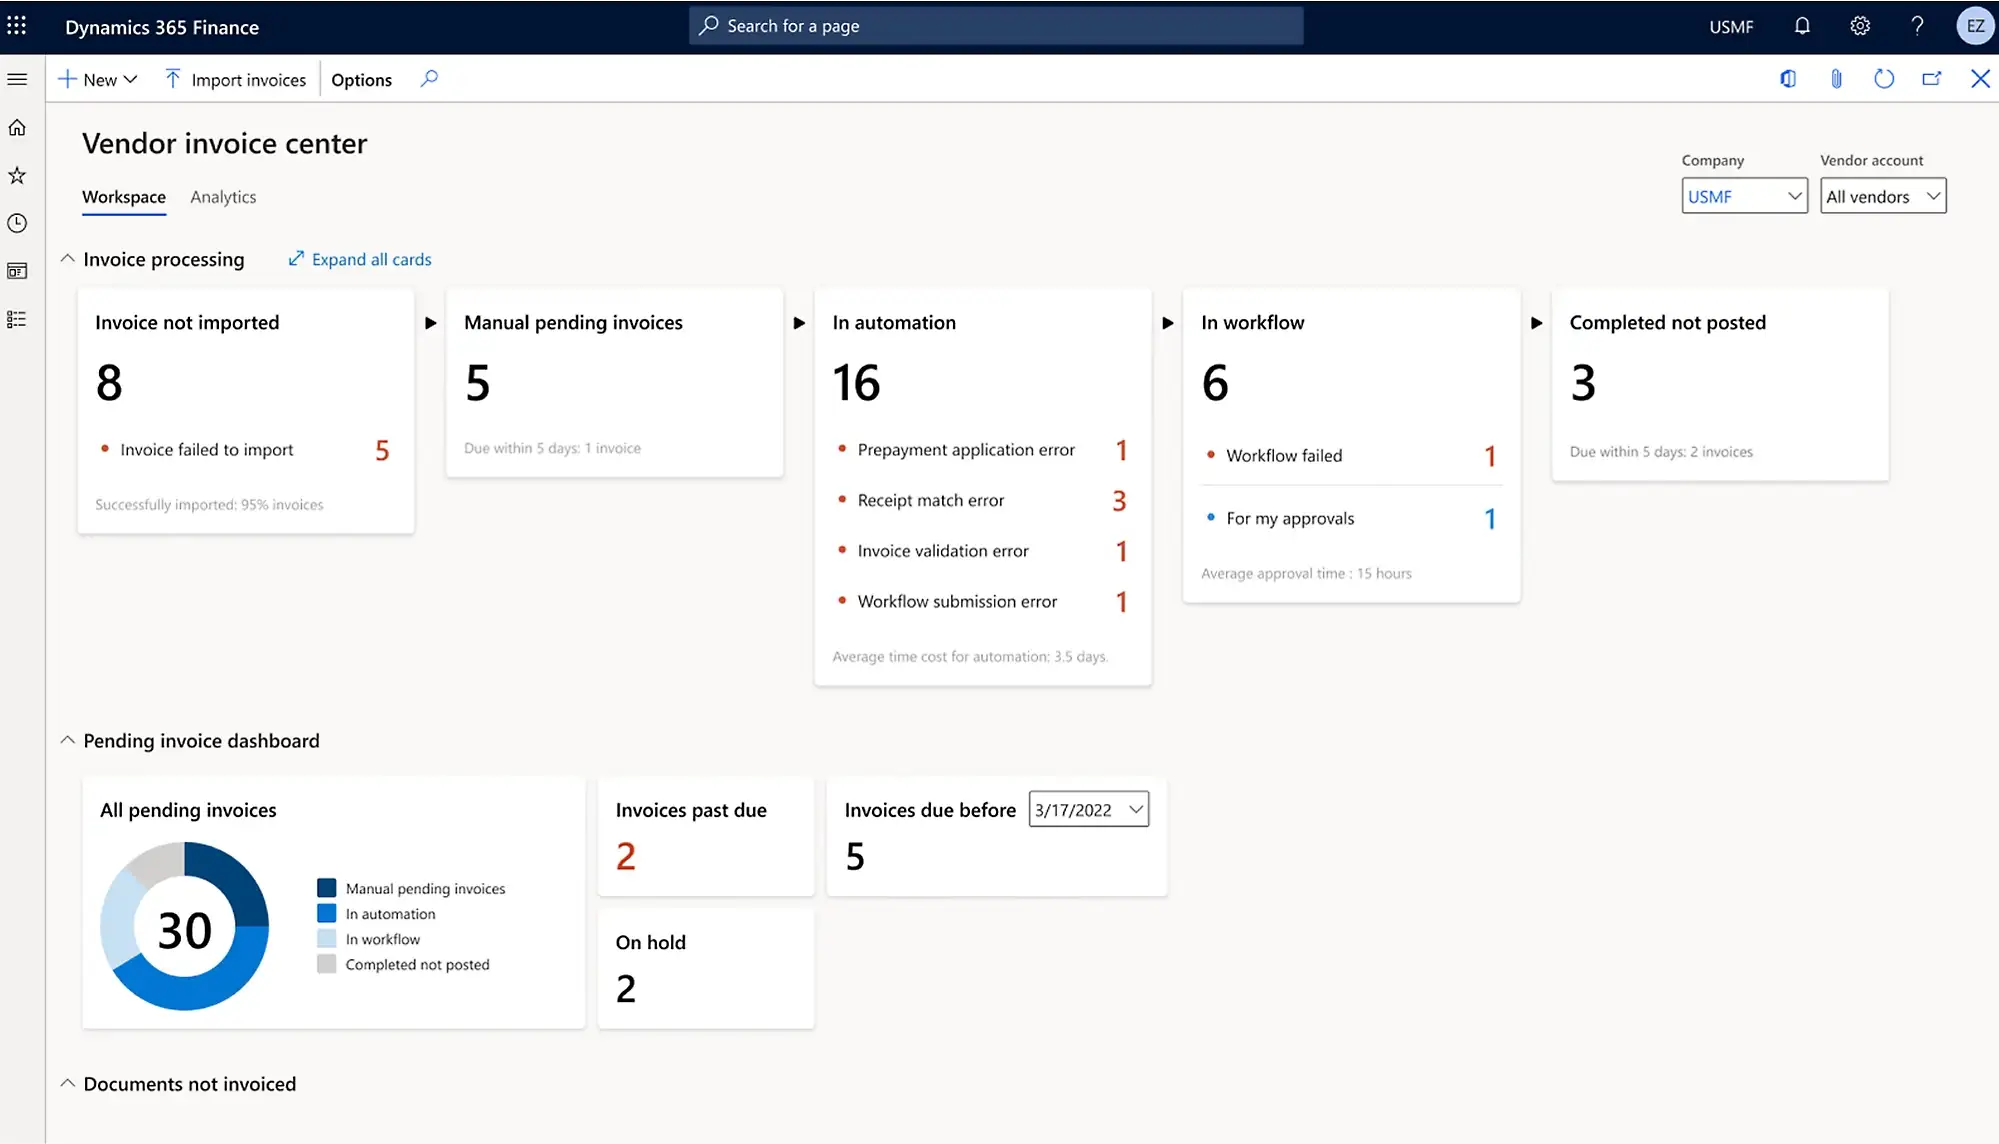Screen dimensions: 1999x1144
Task: Click the action pane search magnifier
Action: (x=429, y=79)
